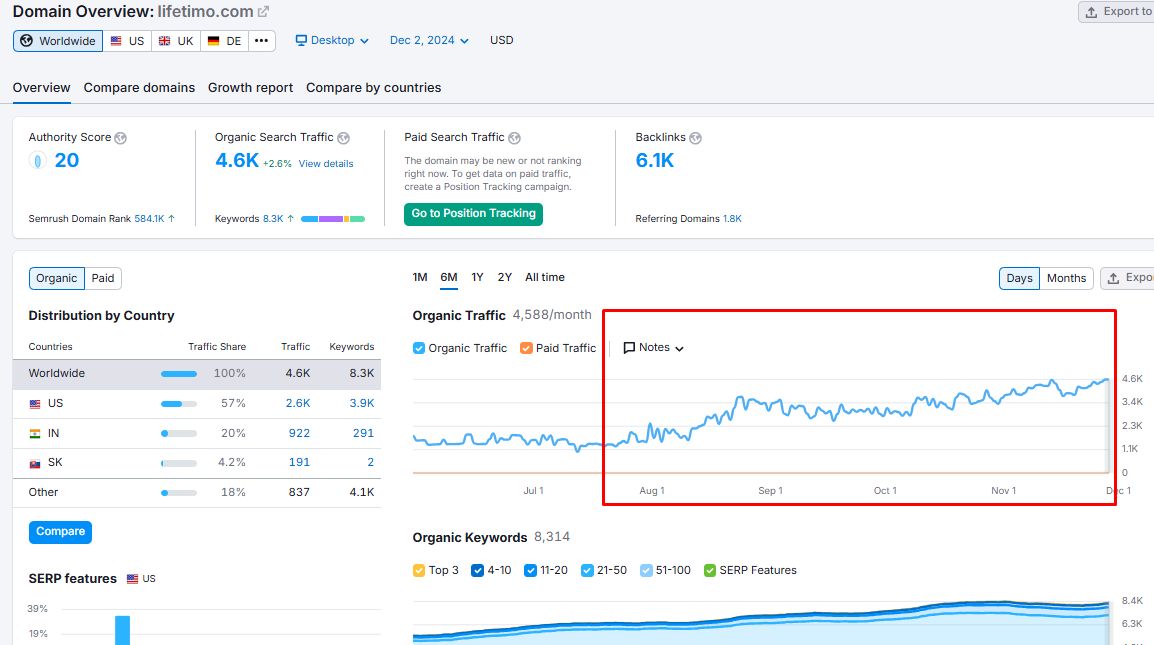Click US traffic share bar
This screenshot has height=645, width=1154.
point(179,403)
